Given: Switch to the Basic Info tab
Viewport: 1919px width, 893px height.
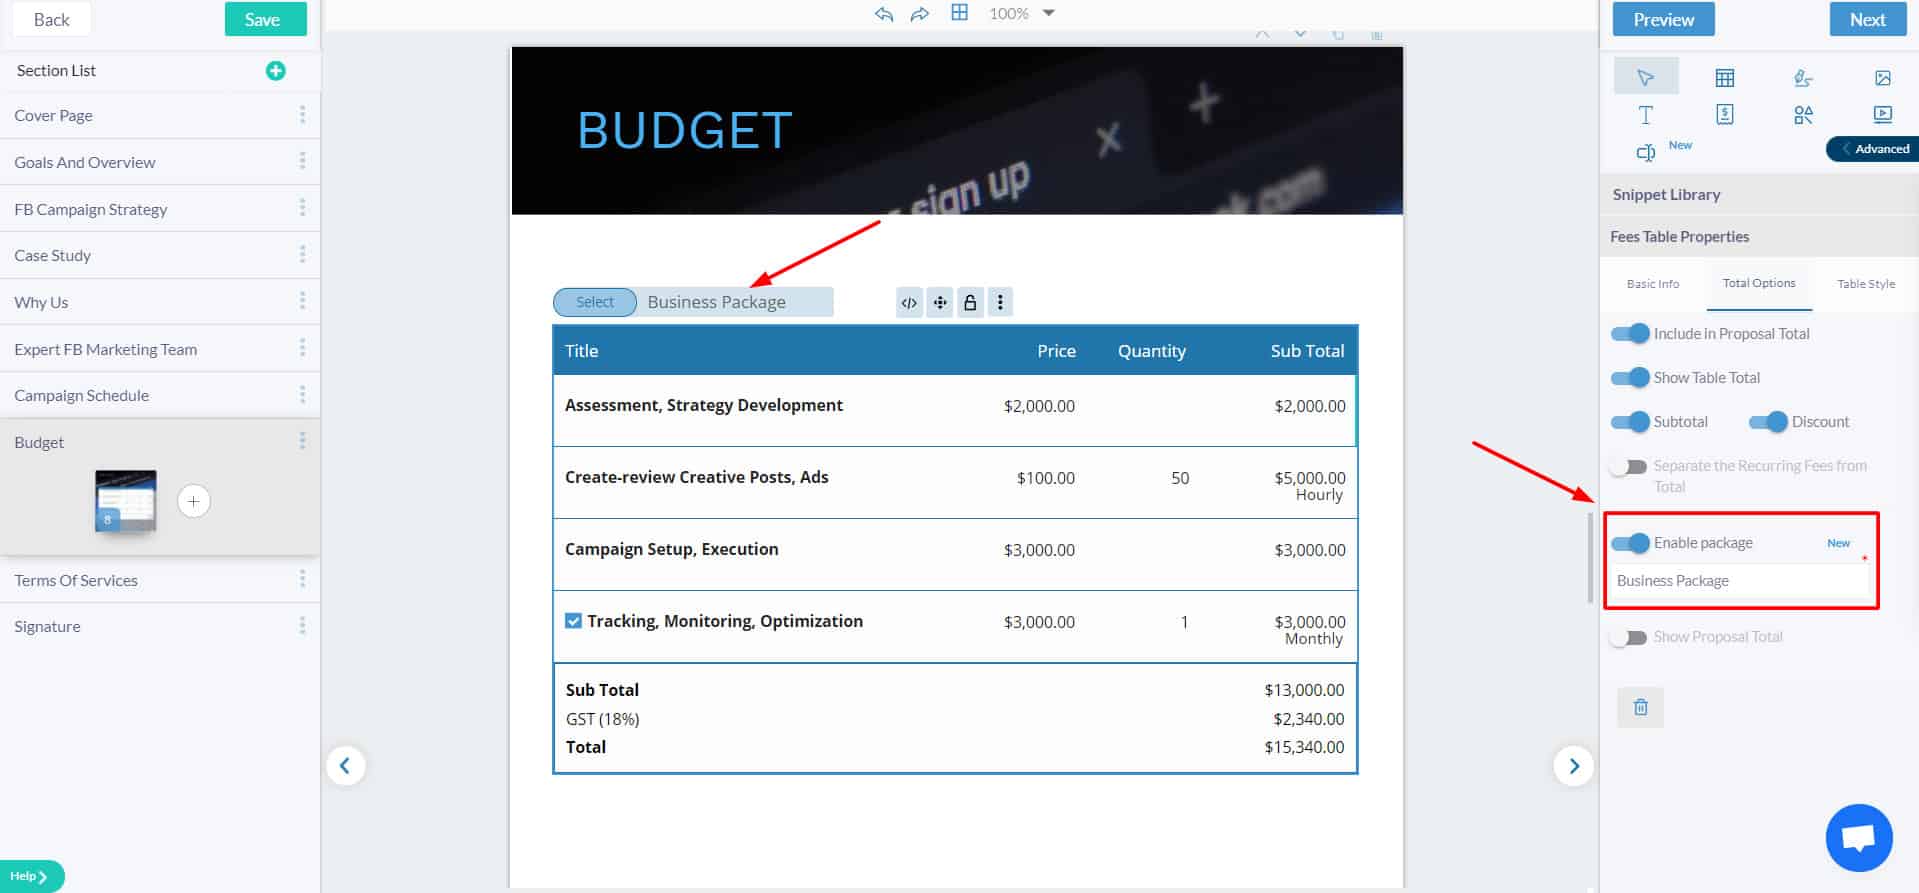Looking at the screenshot, I should [x=1653, y=284].
